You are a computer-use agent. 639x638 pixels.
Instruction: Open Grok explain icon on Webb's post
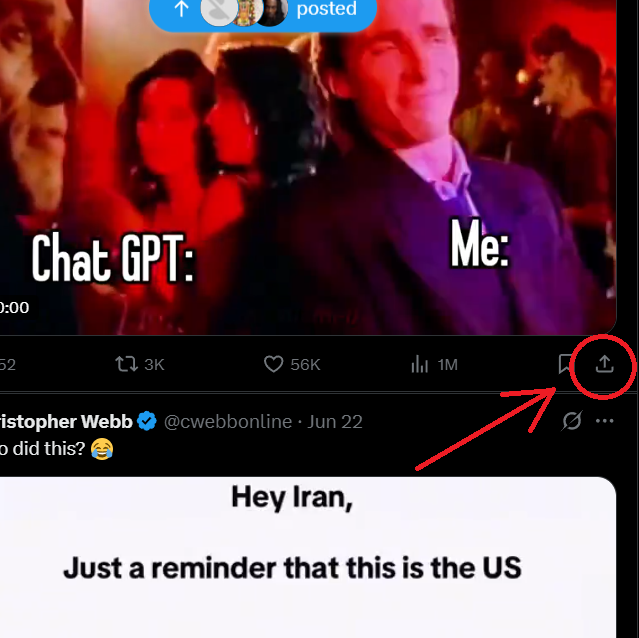[x=571, y=421]
